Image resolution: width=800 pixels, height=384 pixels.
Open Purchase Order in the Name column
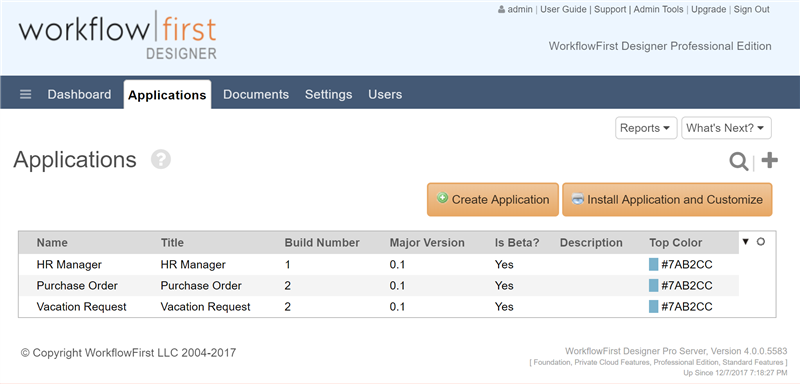(x=77, y=286)
